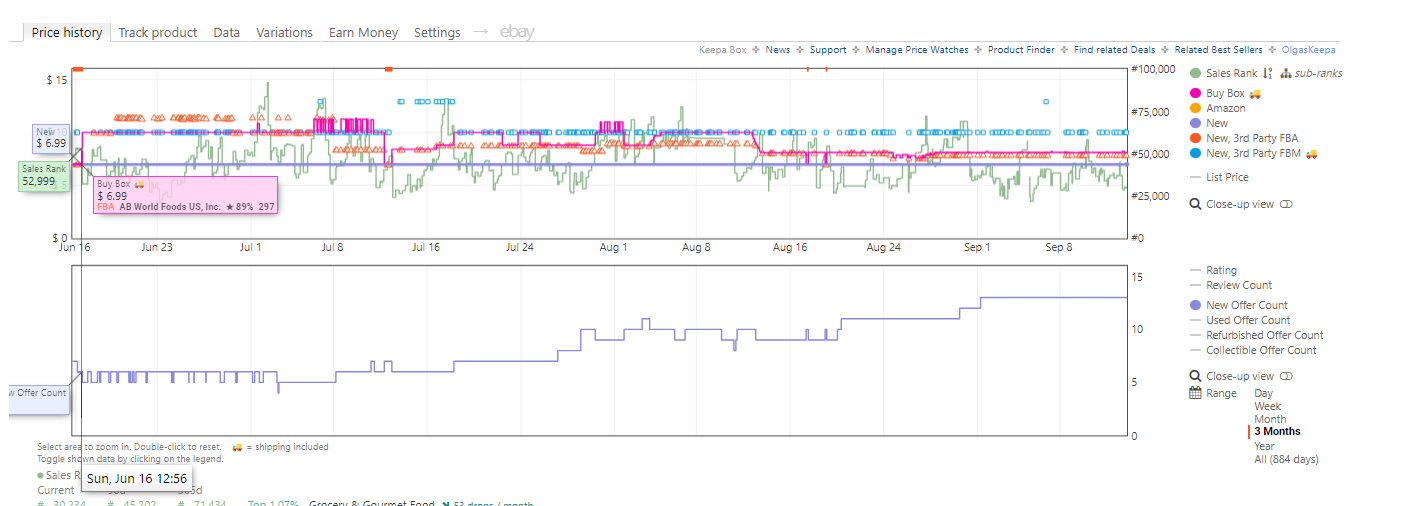Click the New $ 6.99 tooltip label
The height and width of the screenshot is (506, 1401).
click(50, 138)
